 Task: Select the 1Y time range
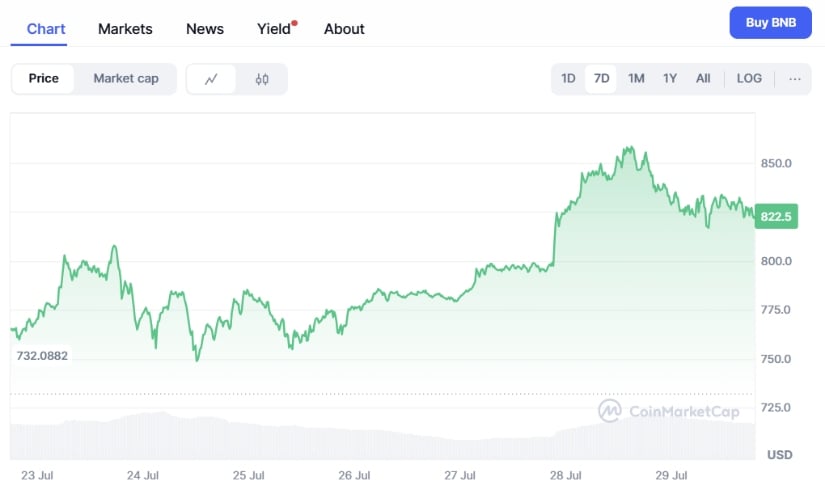point(670,79)
